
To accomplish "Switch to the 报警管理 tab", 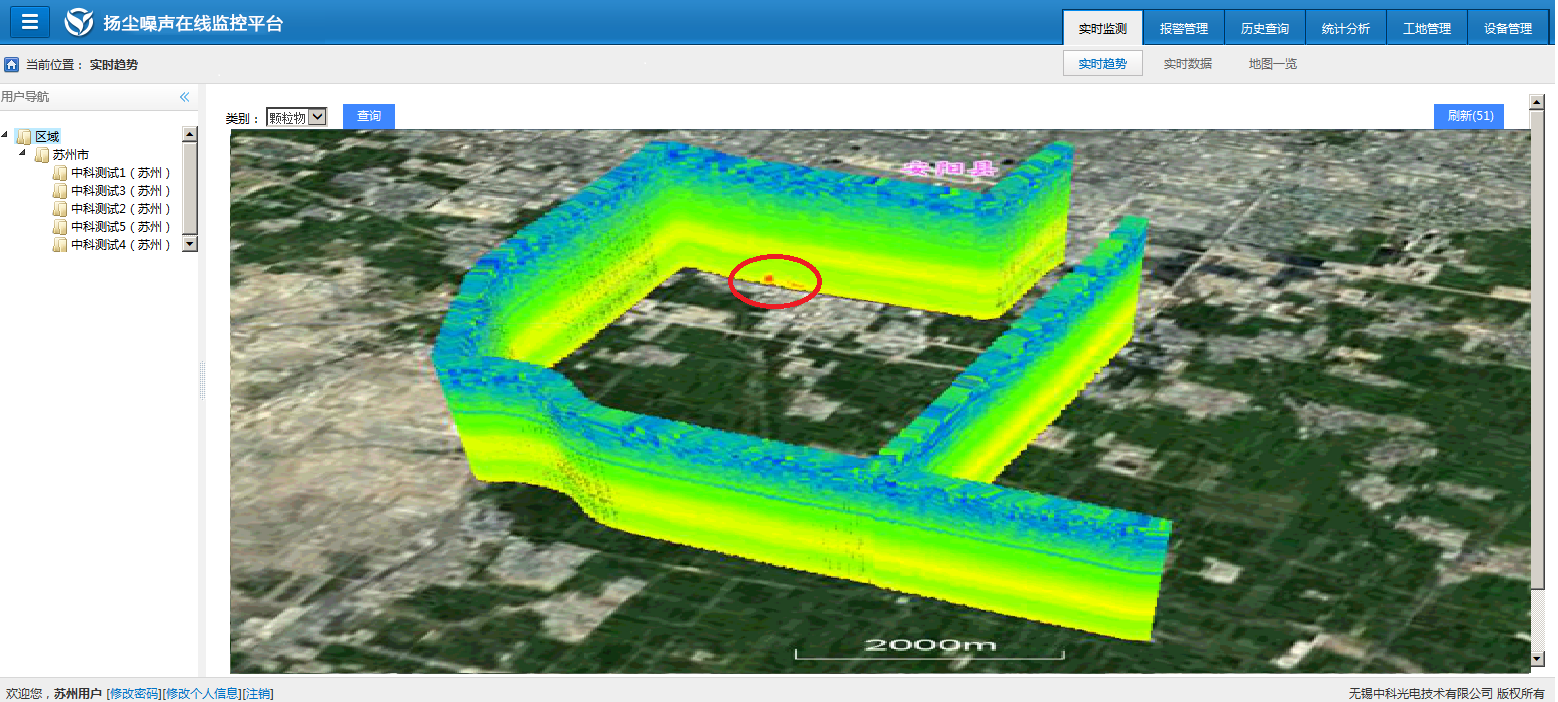I will tap(1184, 29).
